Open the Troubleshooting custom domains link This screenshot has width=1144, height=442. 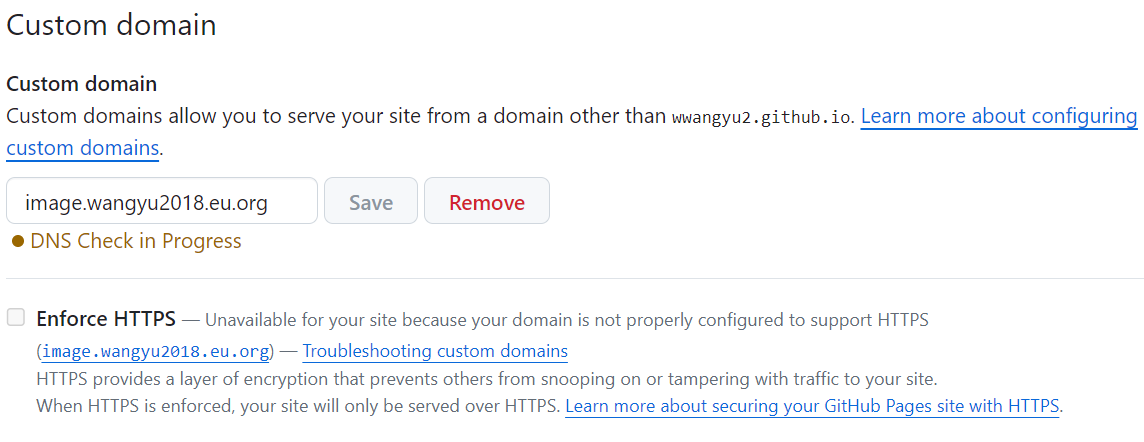coord(435,352)
